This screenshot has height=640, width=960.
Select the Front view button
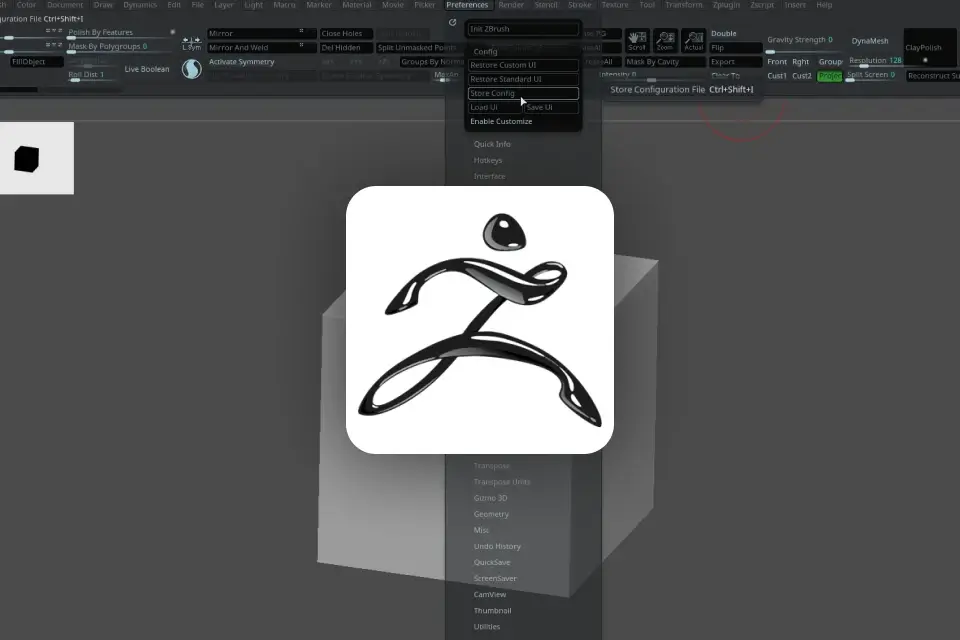click(x=777, y=62)
